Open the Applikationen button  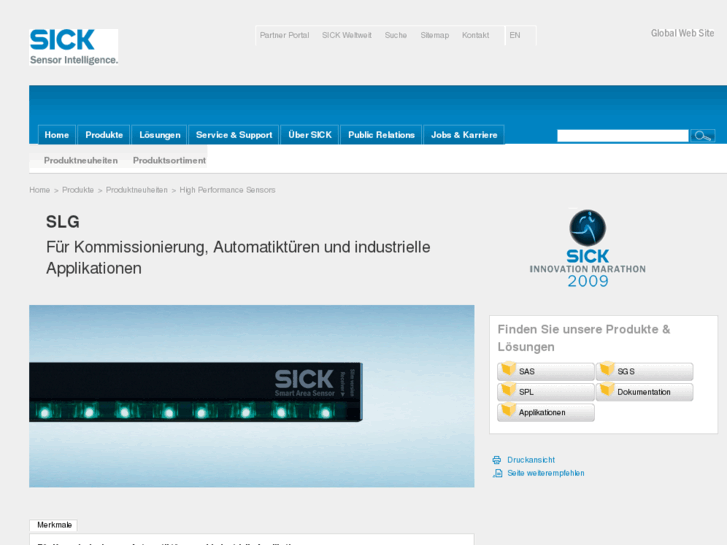click(x=546, y=412)
